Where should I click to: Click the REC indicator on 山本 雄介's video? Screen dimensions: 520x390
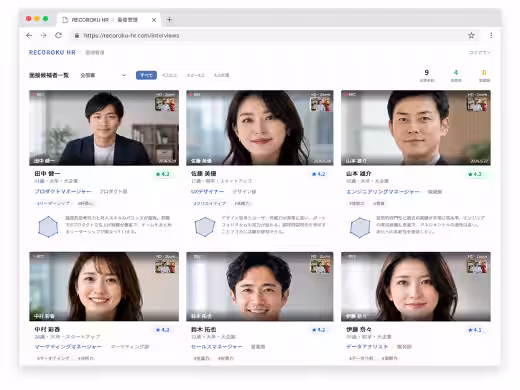(351, 95)
